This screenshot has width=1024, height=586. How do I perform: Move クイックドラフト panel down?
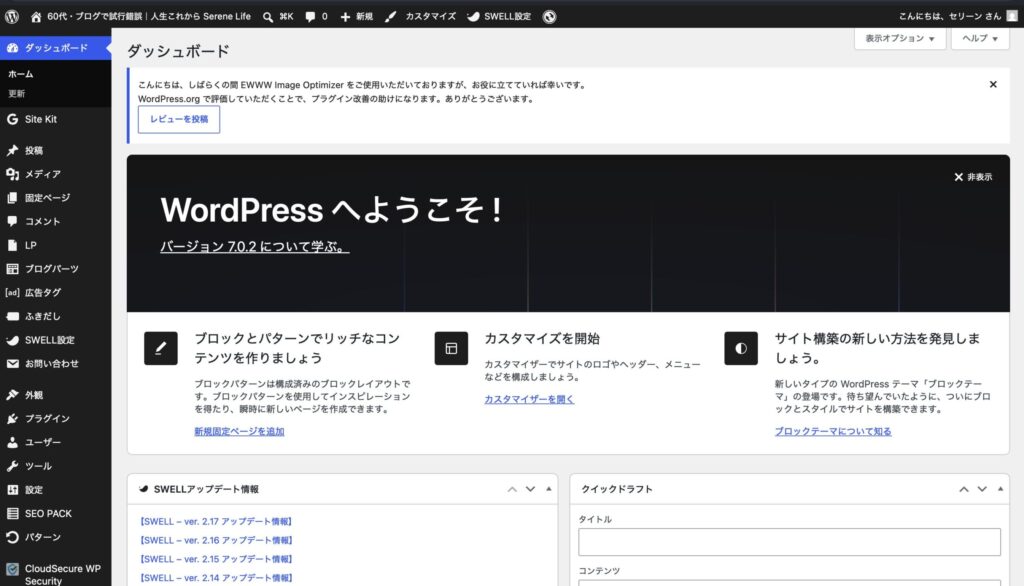point(982,489)
